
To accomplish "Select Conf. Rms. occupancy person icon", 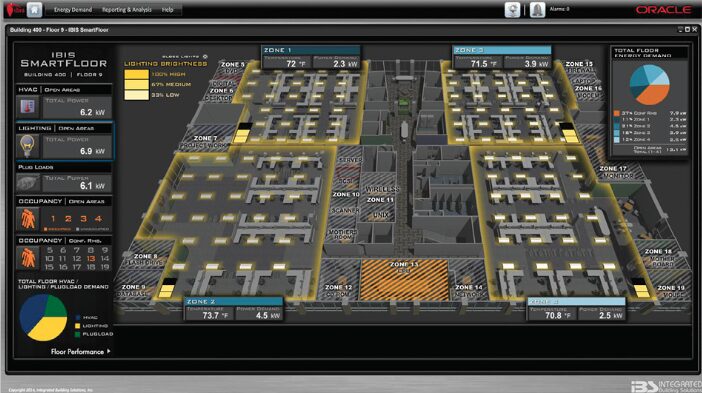I will (28, 258).
